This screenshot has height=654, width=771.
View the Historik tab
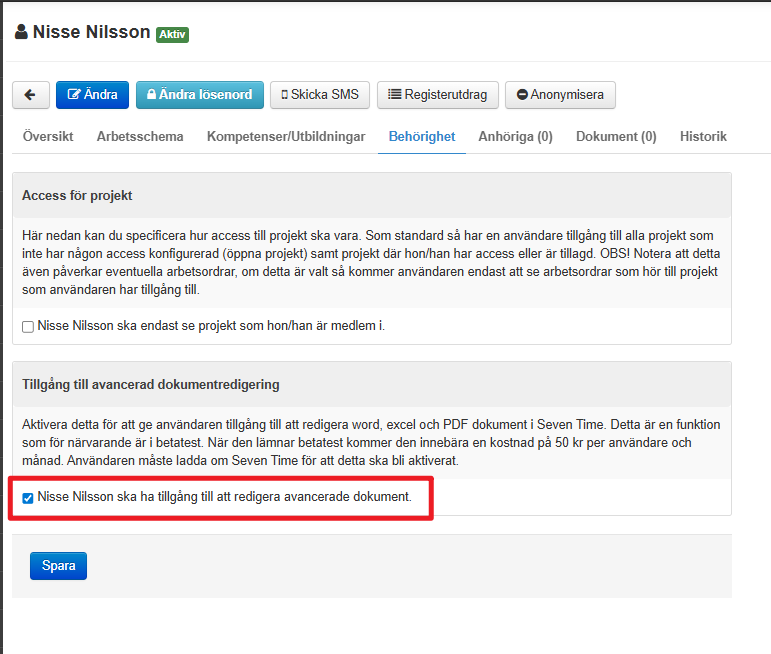pos(703,137)
